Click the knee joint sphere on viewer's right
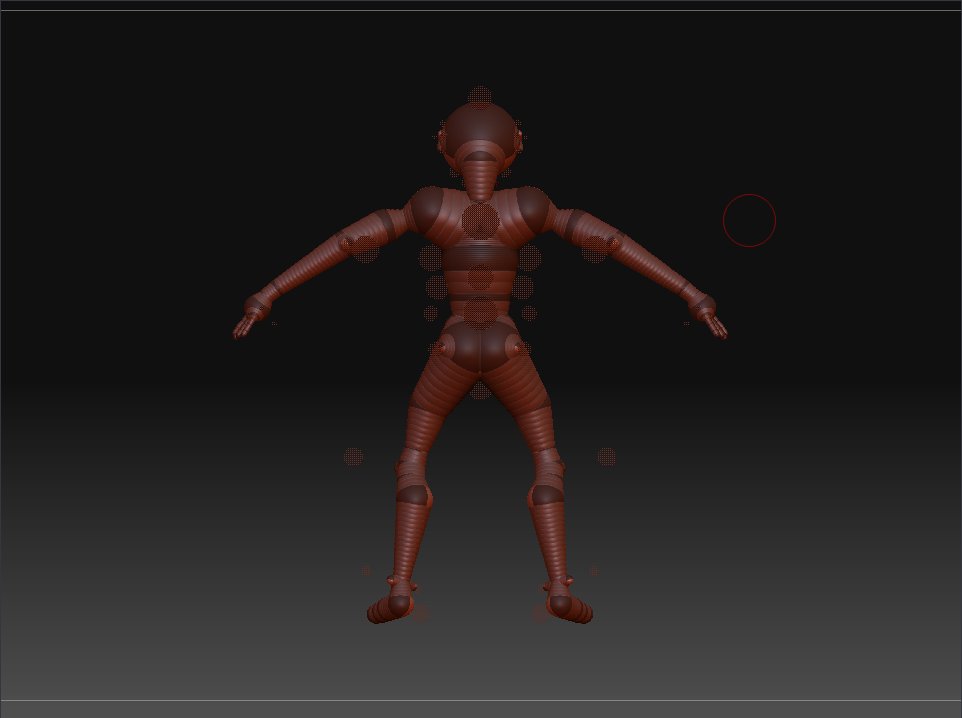 coord(546,494)
